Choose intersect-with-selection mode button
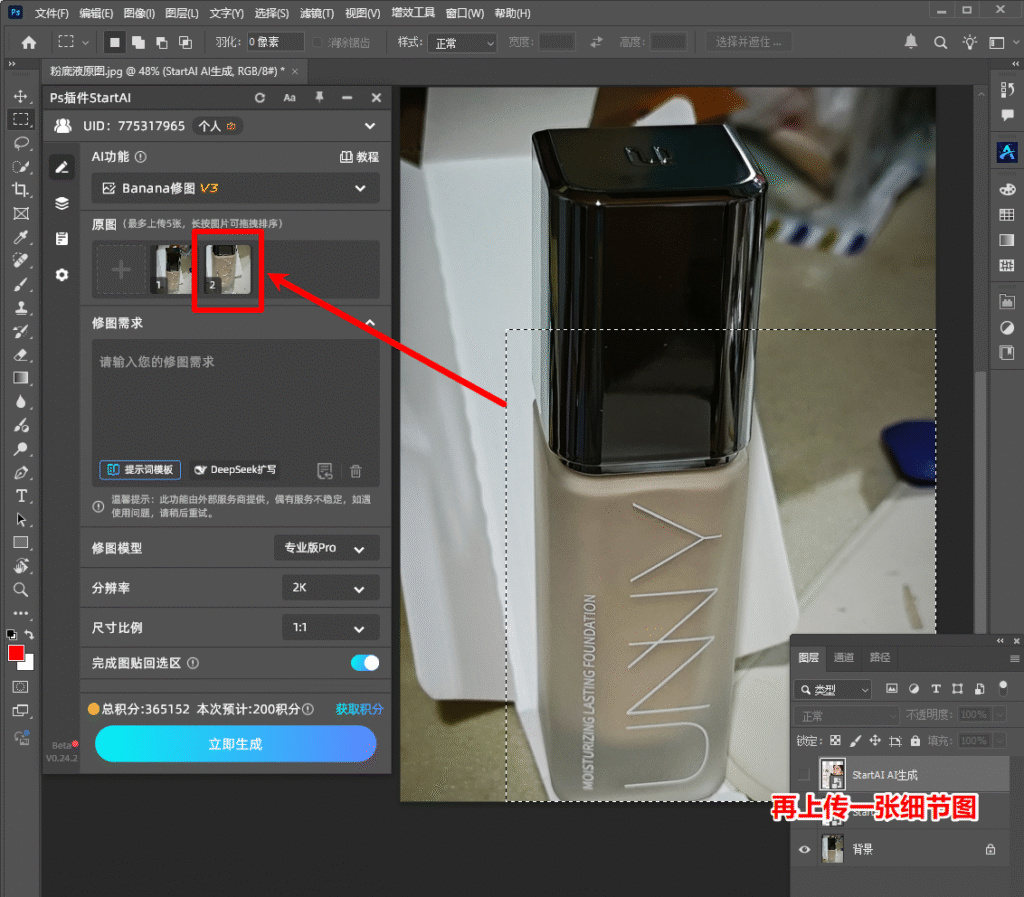 (185, 42)
